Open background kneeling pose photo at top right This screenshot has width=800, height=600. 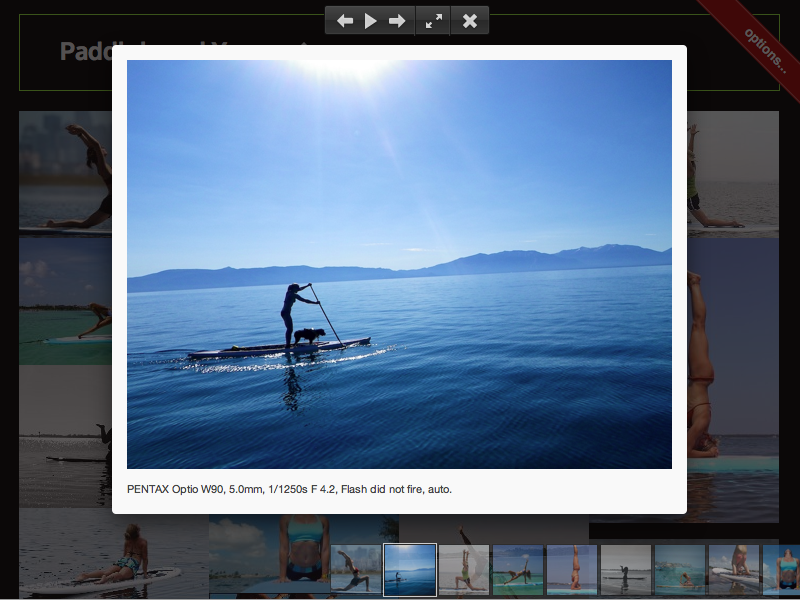[733, 174]
